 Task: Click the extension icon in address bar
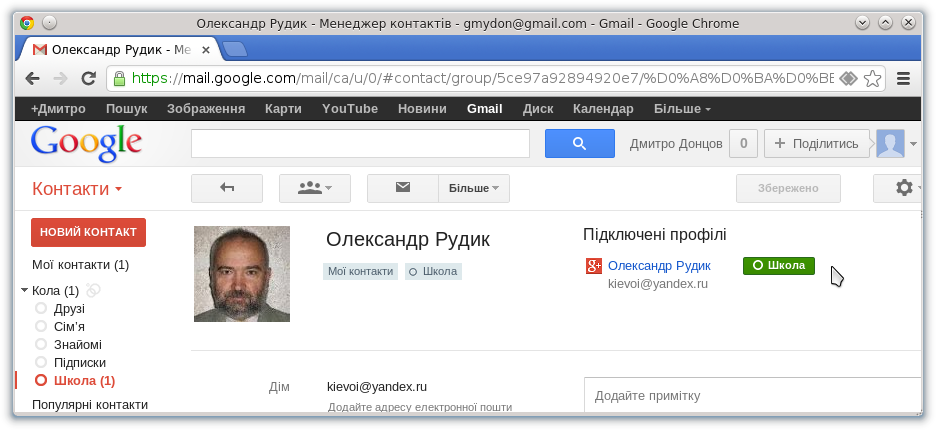[x=847, y=78]
